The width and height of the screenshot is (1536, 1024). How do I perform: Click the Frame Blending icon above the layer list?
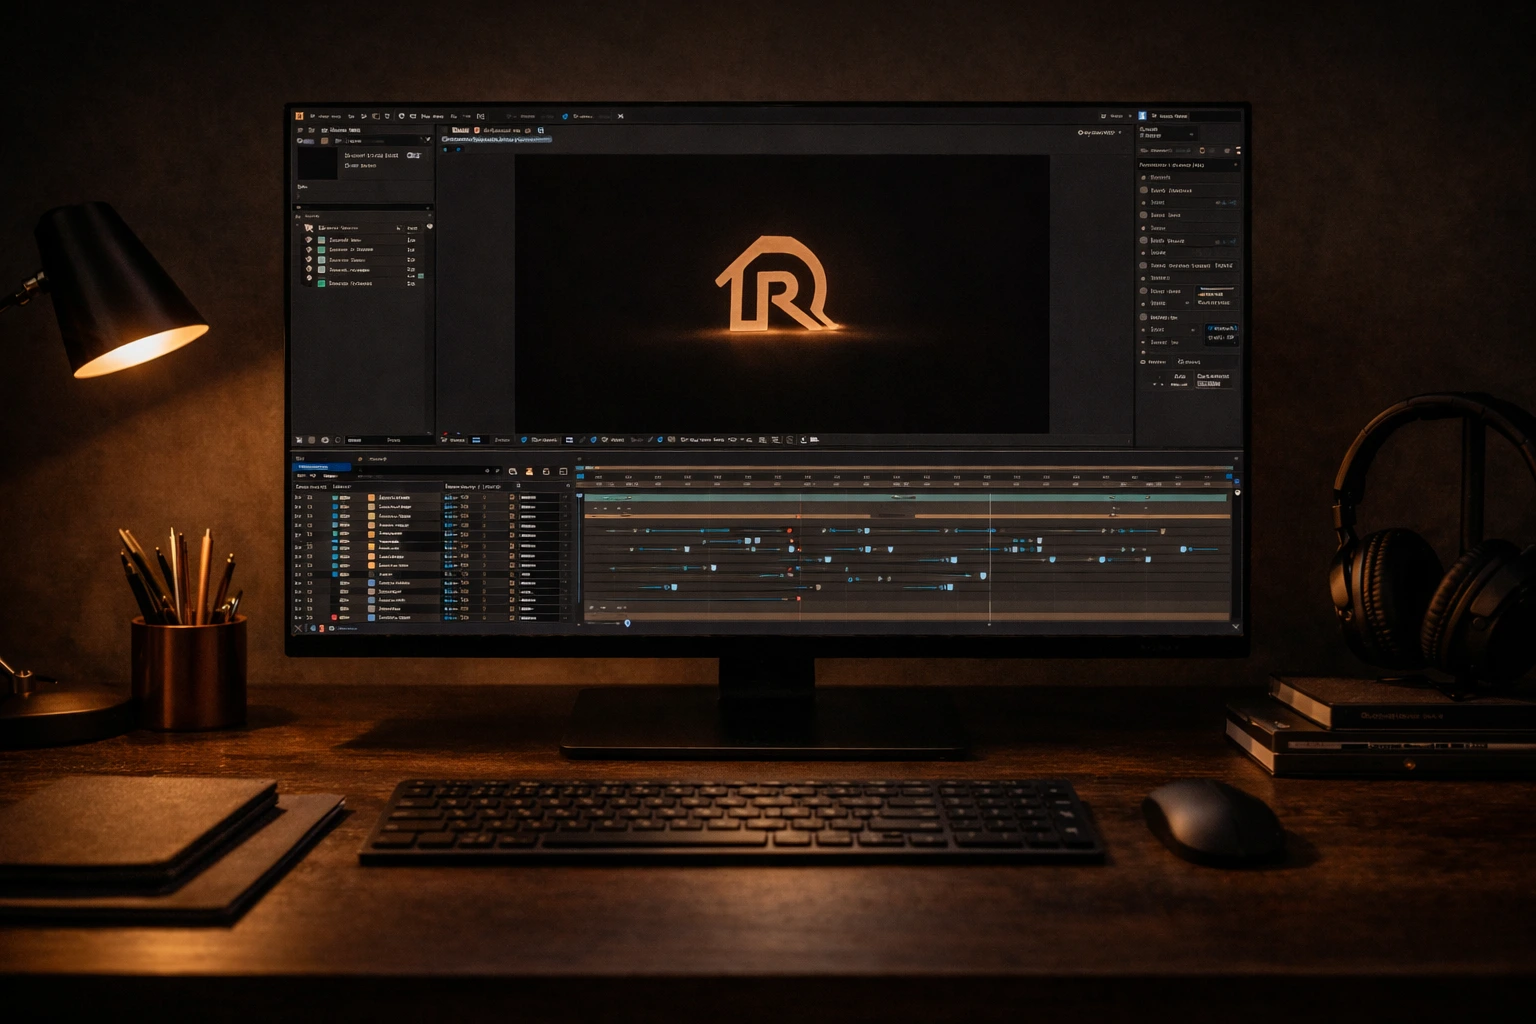529,471
